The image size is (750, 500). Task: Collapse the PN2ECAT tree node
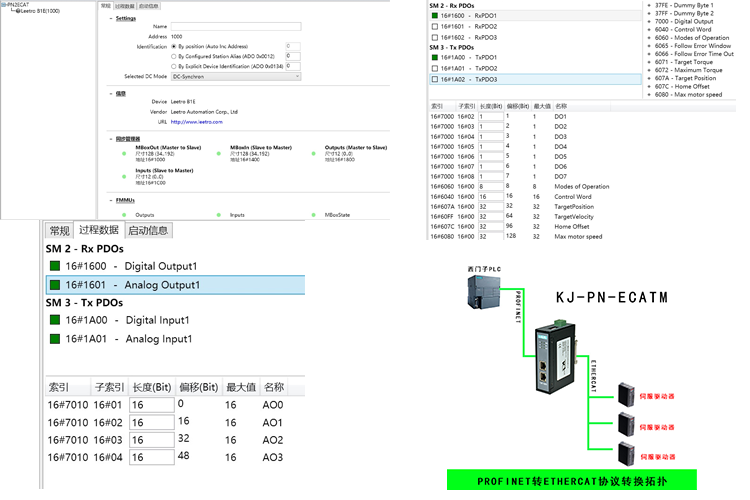(x=2, y=4)
